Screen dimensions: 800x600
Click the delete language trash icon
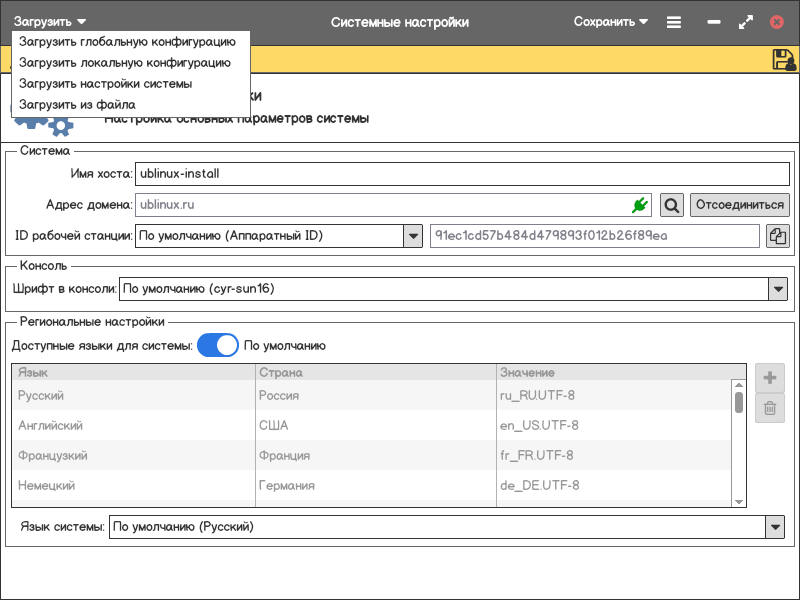769,407
